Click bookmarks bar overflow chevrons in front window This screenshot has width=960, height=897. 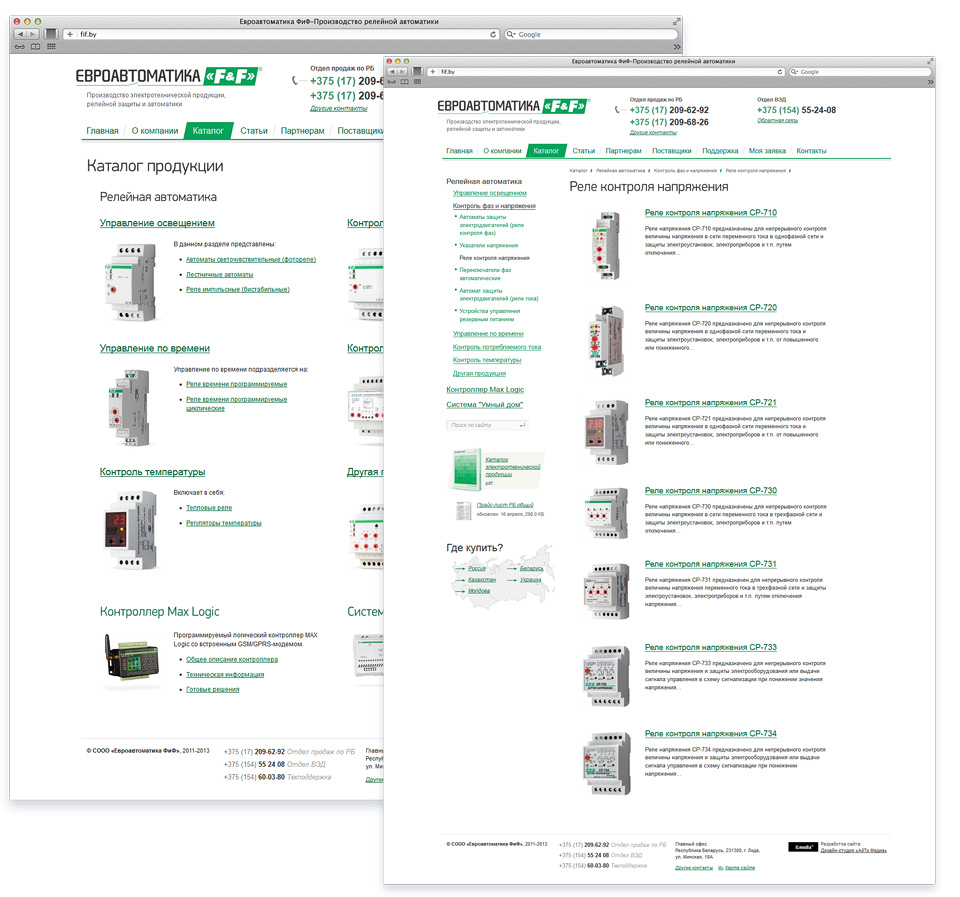click(x=930, y=82)
